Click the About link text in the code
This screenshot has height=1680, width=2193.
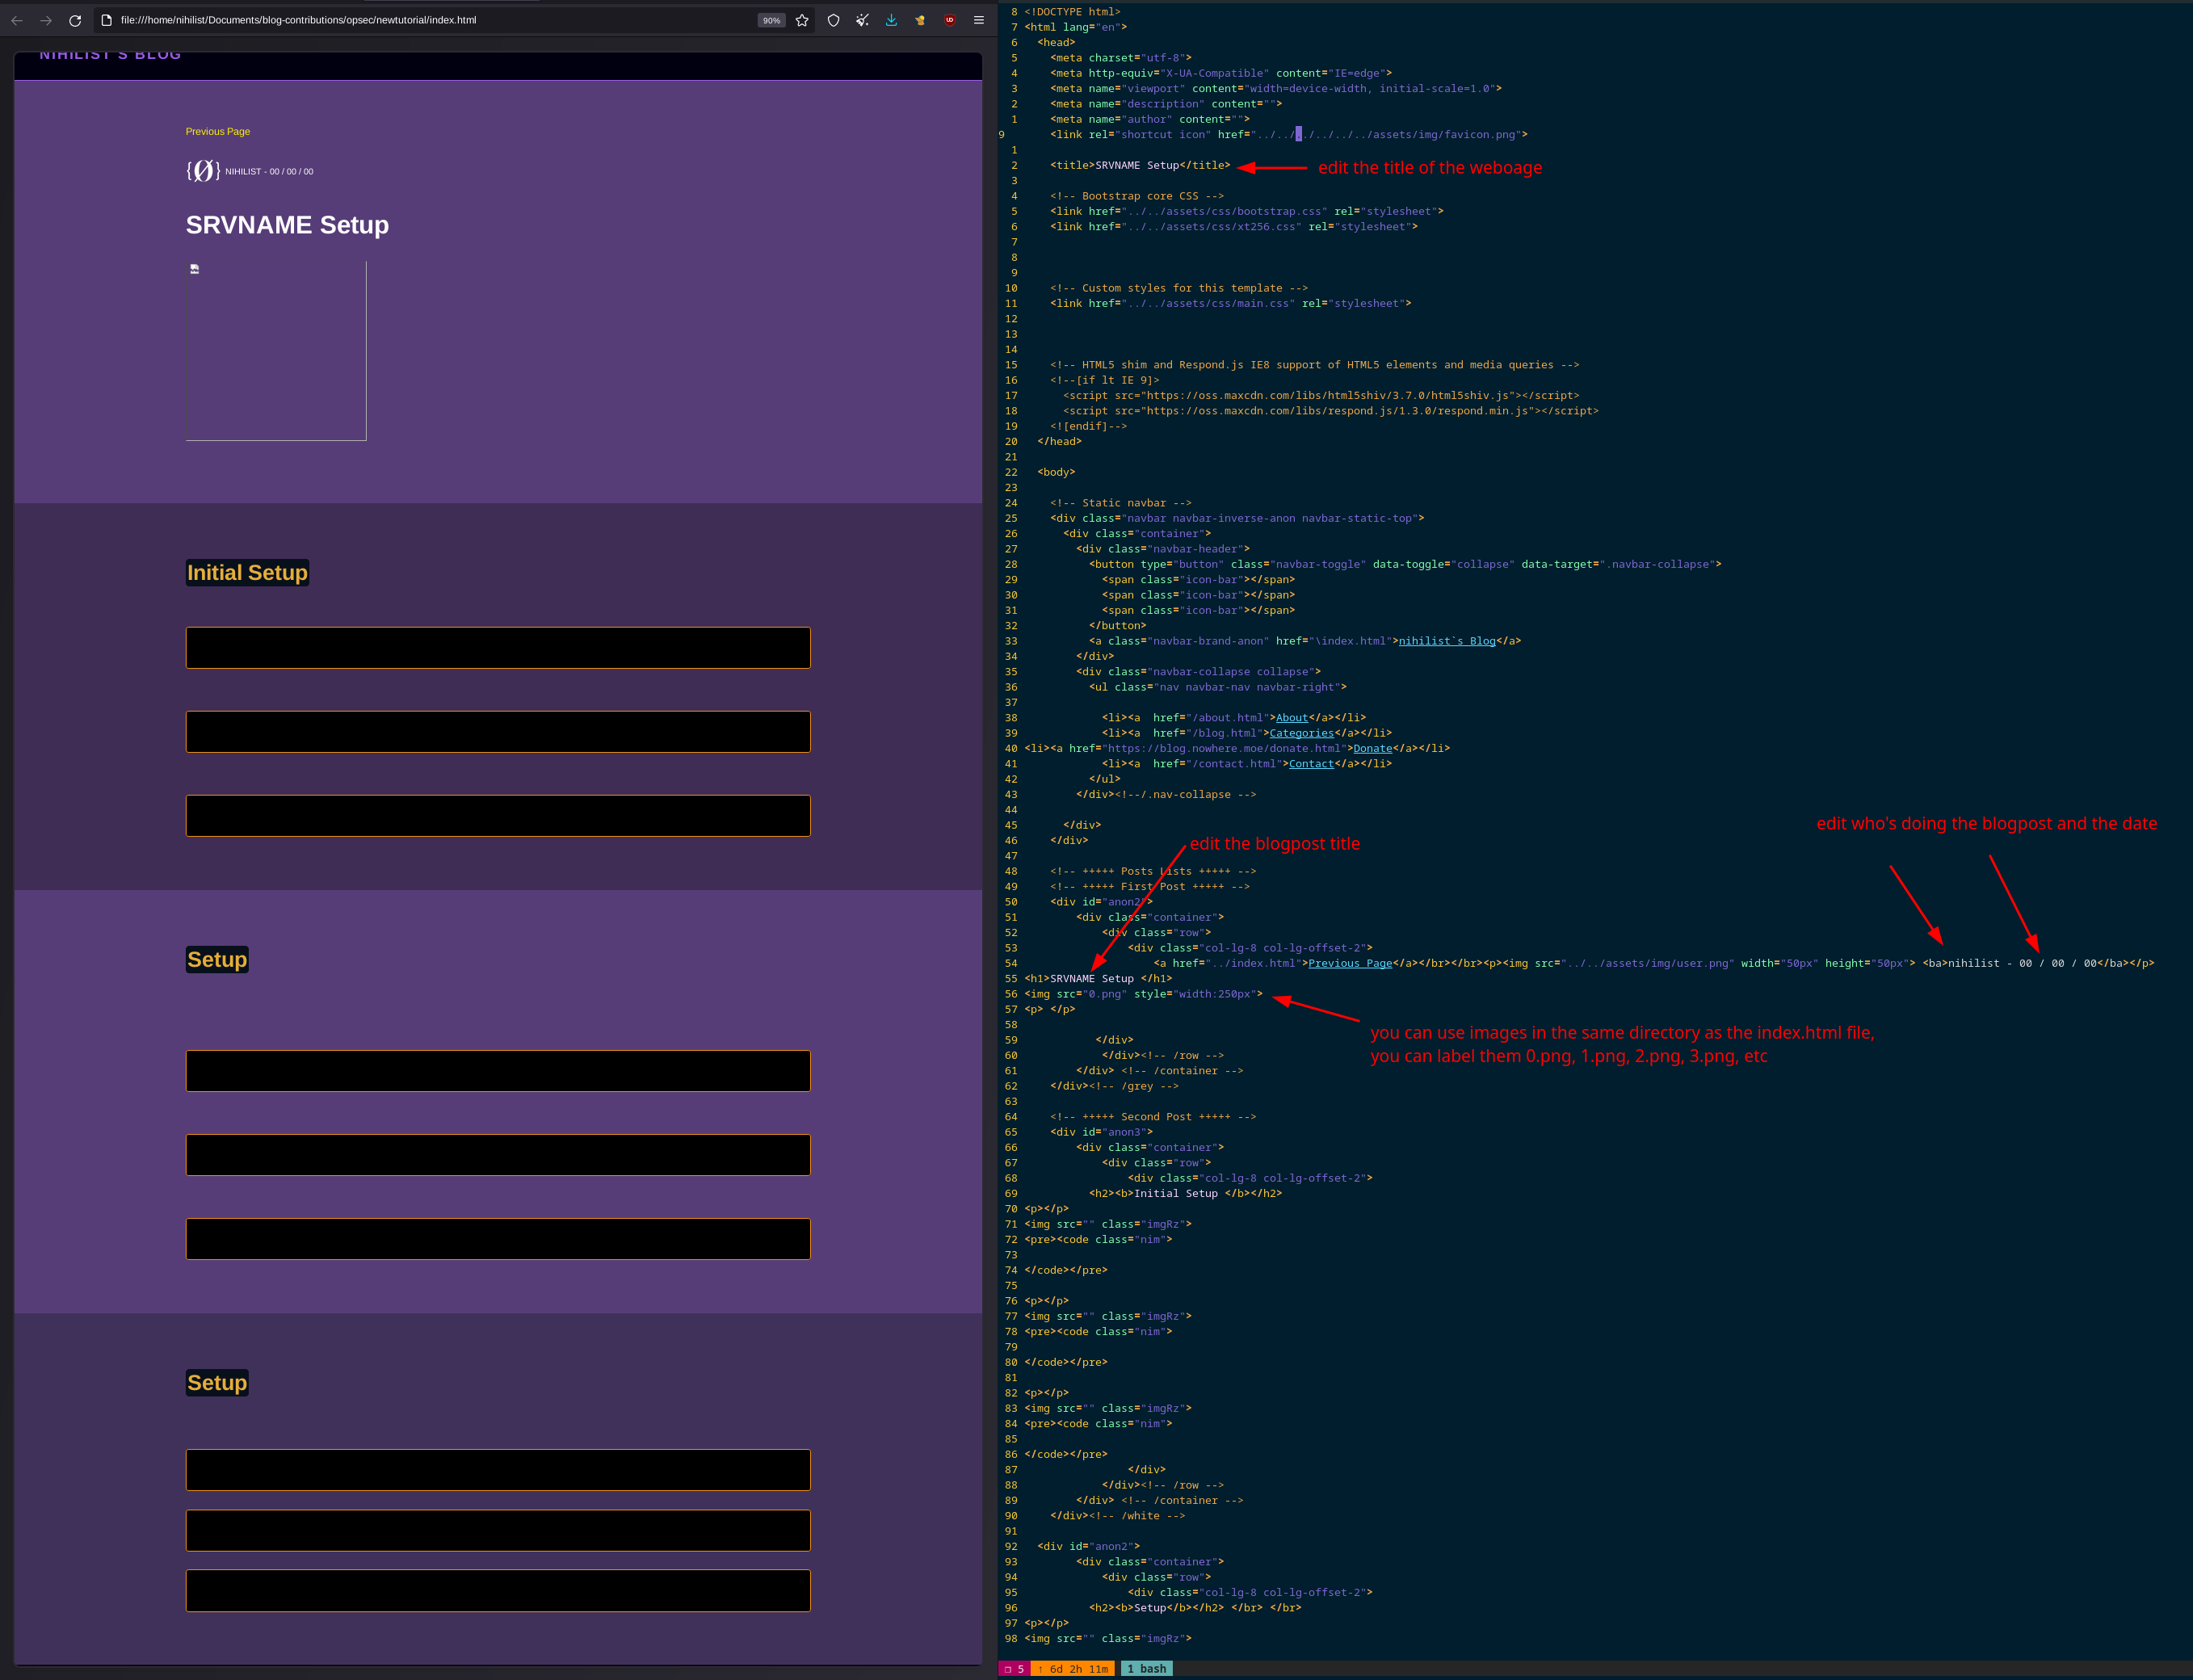(x=1292, y=718)
